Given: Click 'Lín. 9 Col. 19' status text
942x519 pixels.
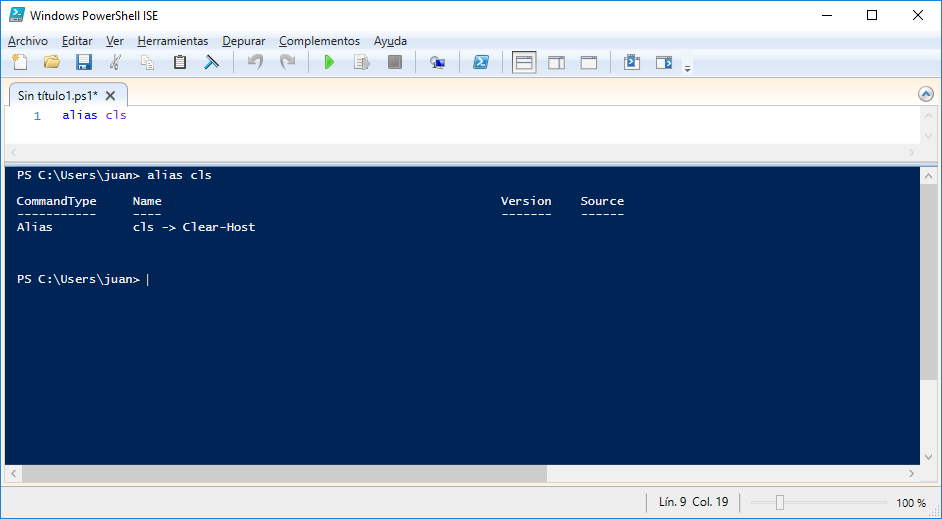Looking at the screenshot, I should (x=693, y=502).
